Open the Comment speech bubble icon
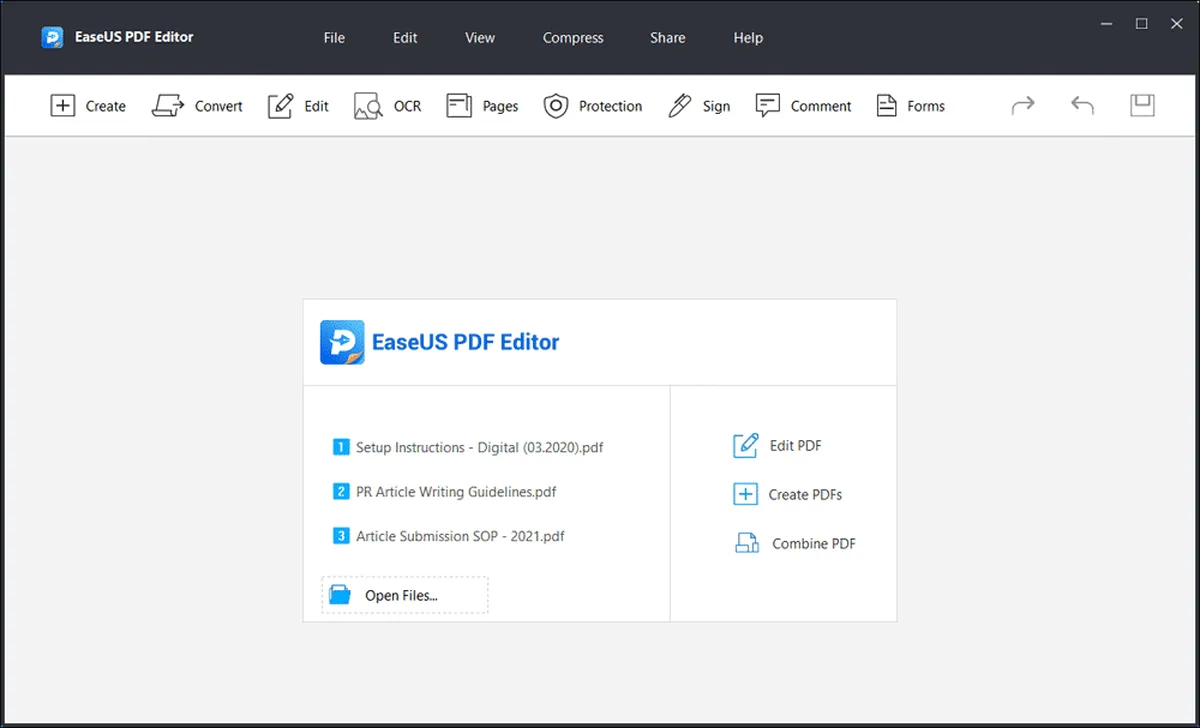 pyautogui.click(x=768, y=106)
